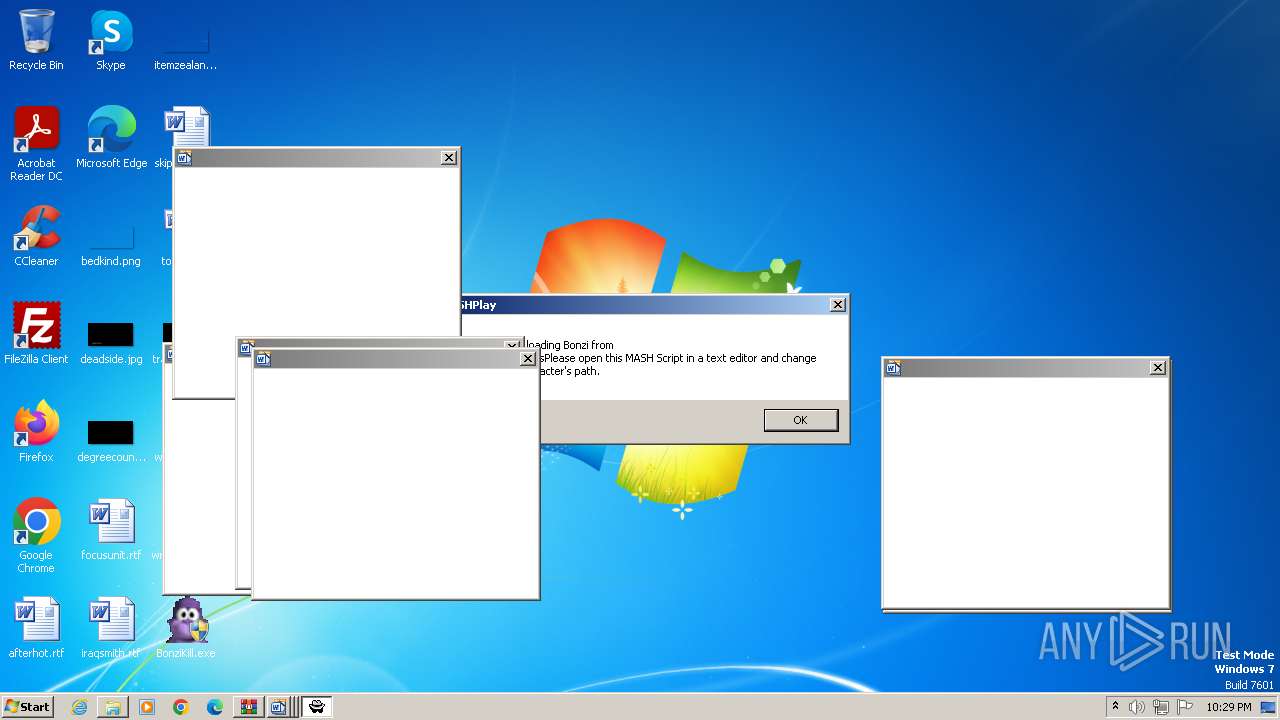Switch to the WinRAR taskbar item
The width and height of the screenshot is (1280, 720).
(248, 707)
